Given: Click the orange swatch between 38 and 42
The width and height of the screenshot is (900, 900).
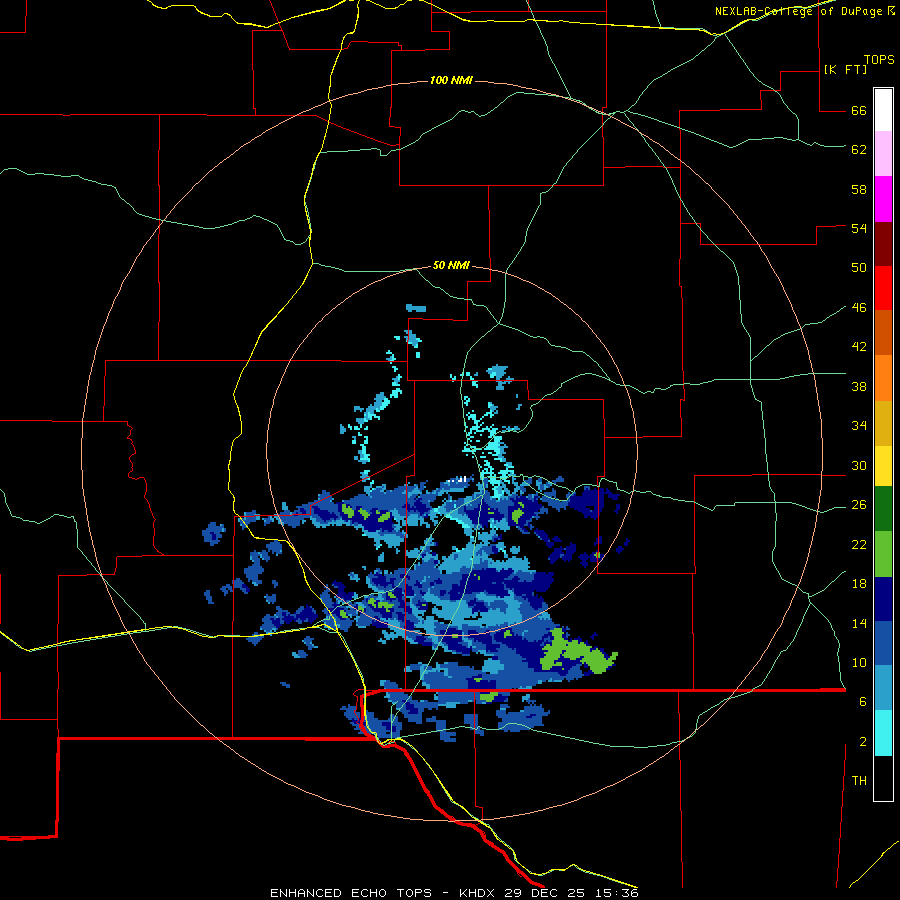Looking at the screenshot, I should tap(883, 378).
